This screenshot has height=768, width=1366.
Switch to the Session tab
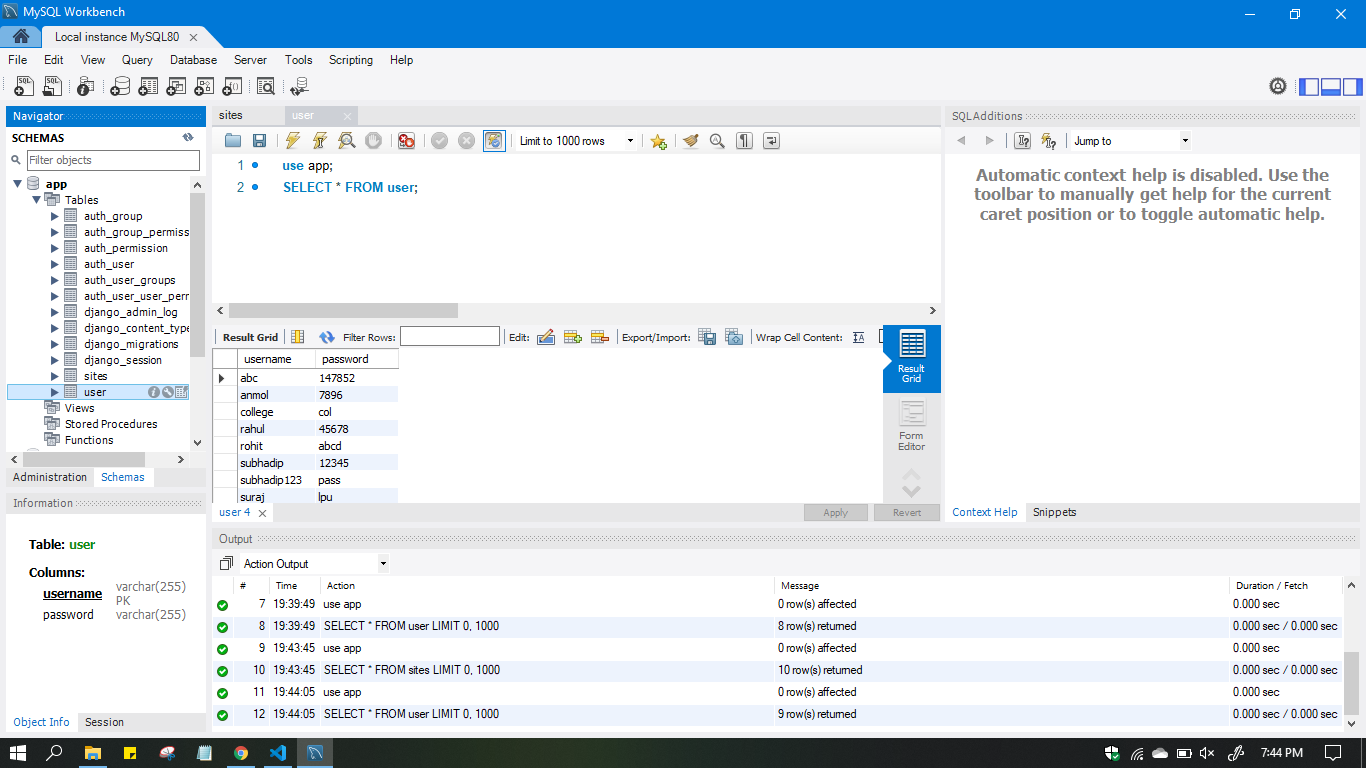click(x=104, y=722)
